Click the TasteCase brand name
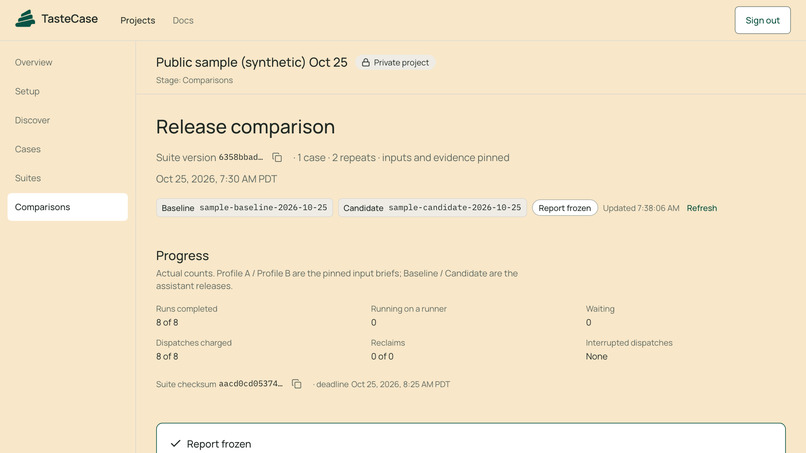Screen dimensions: 806x453 [x=69, y=19]
